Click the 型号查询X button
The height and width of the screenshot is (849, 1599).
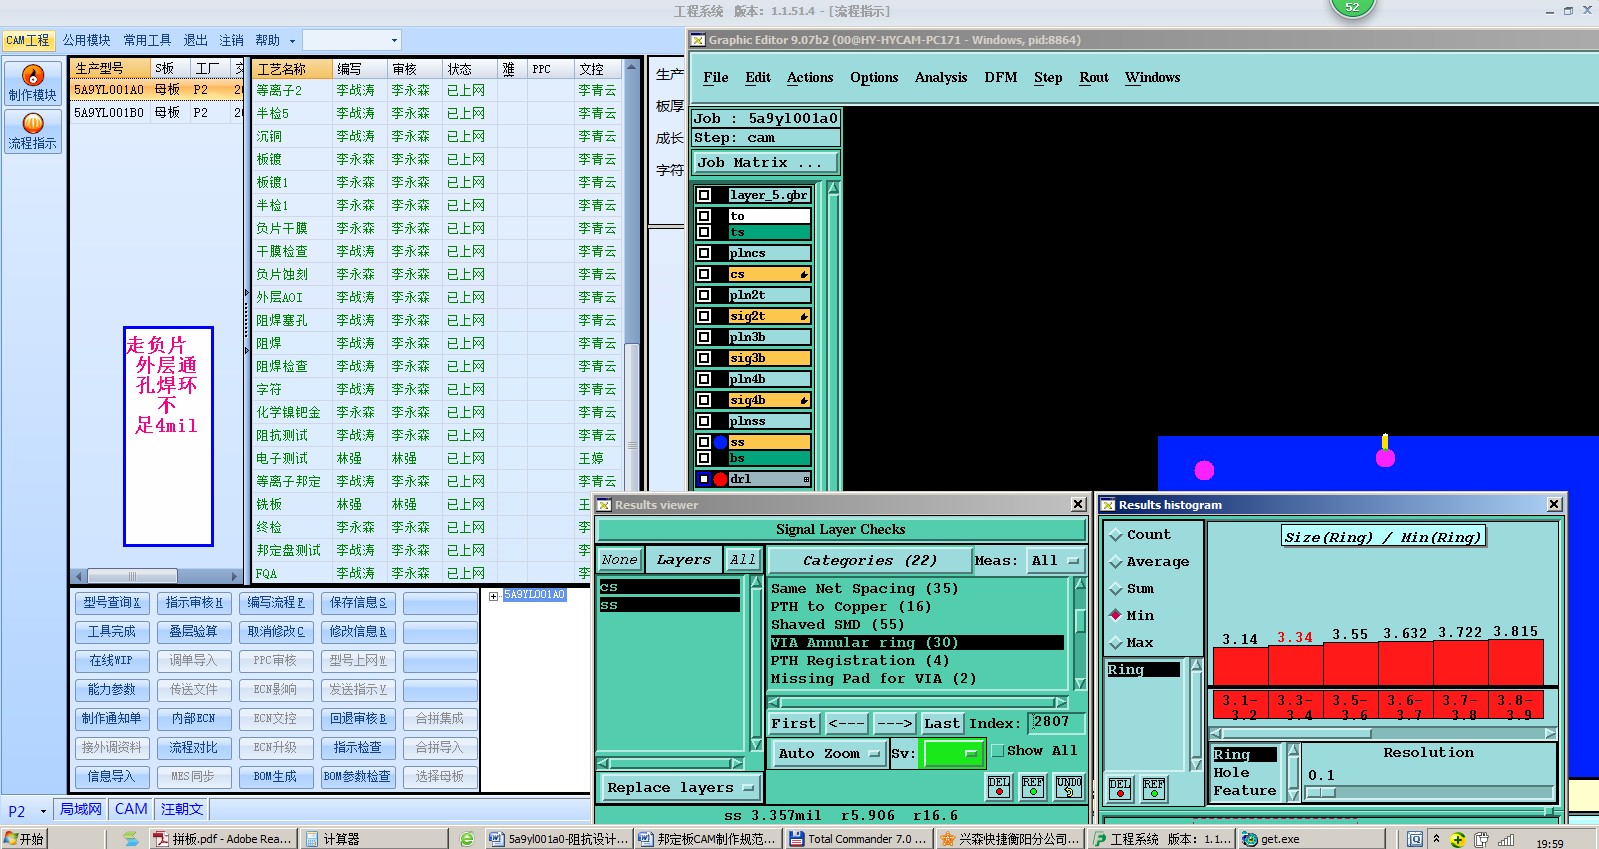(112, 602)
